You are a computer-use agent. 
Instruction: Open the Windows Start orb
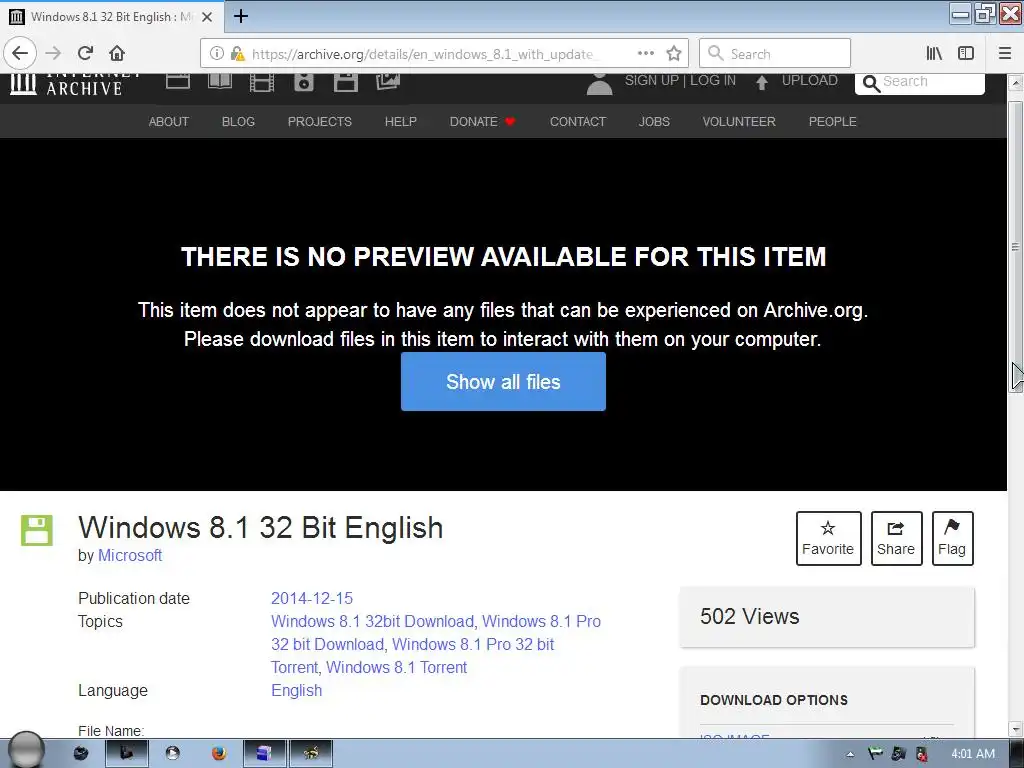point(26,751)
